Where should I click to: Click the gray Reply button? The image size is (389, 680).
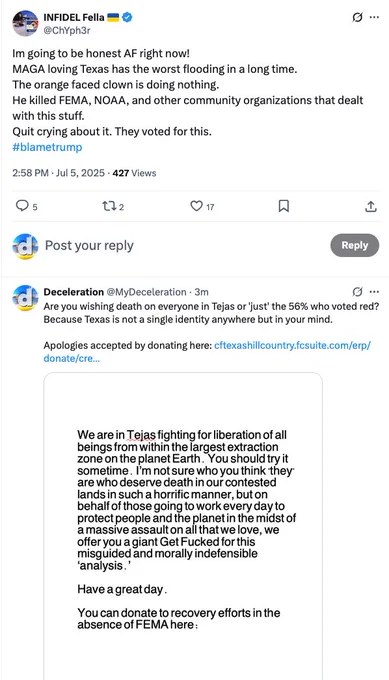(x=355, y=245)
